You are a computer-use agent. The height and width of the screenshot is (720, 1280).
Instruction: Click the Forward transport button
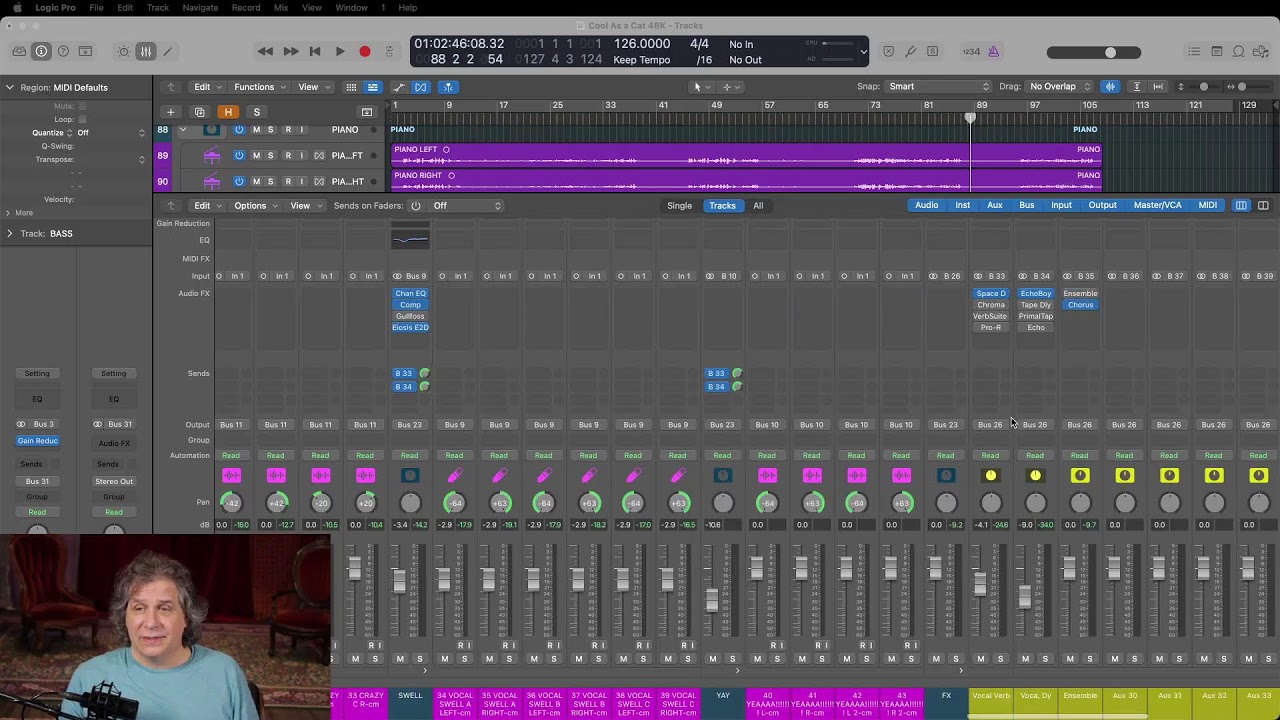coord(290,51)
